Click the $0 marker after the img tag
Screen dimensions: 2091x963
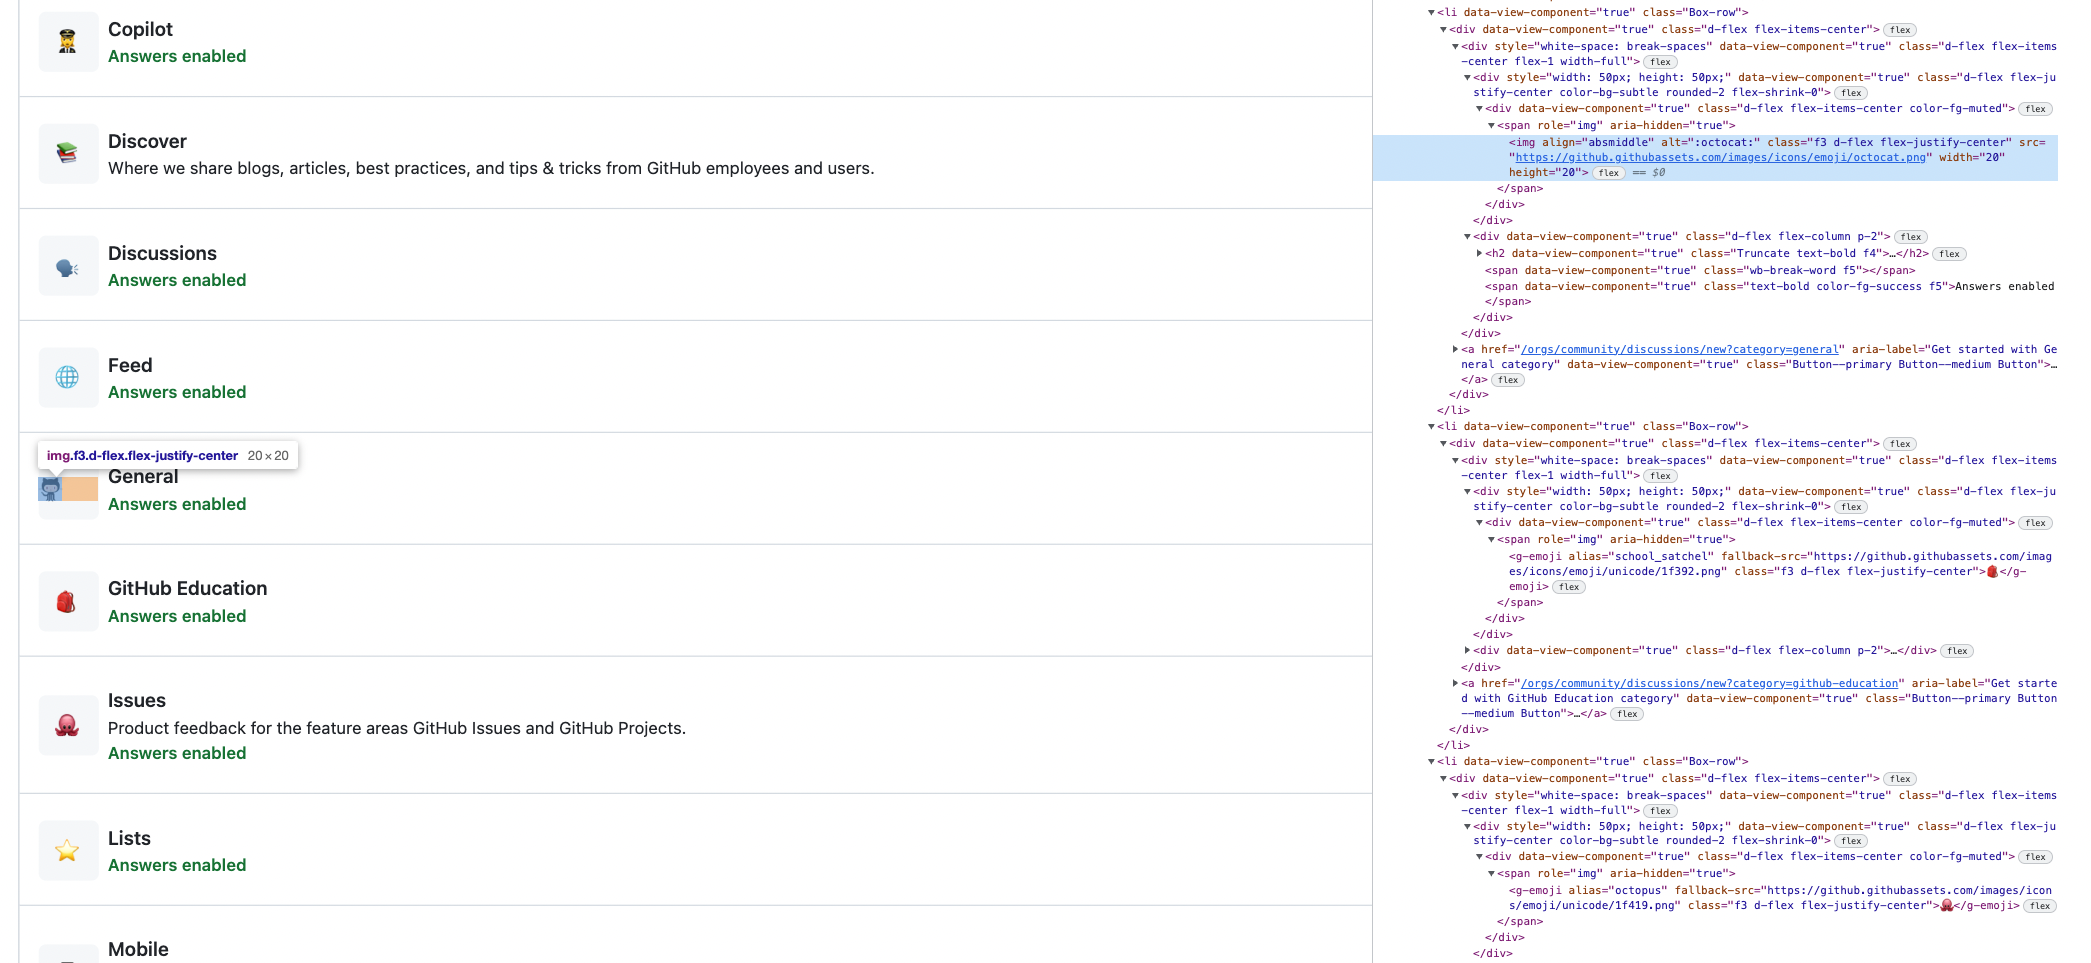click(1658, 172)
